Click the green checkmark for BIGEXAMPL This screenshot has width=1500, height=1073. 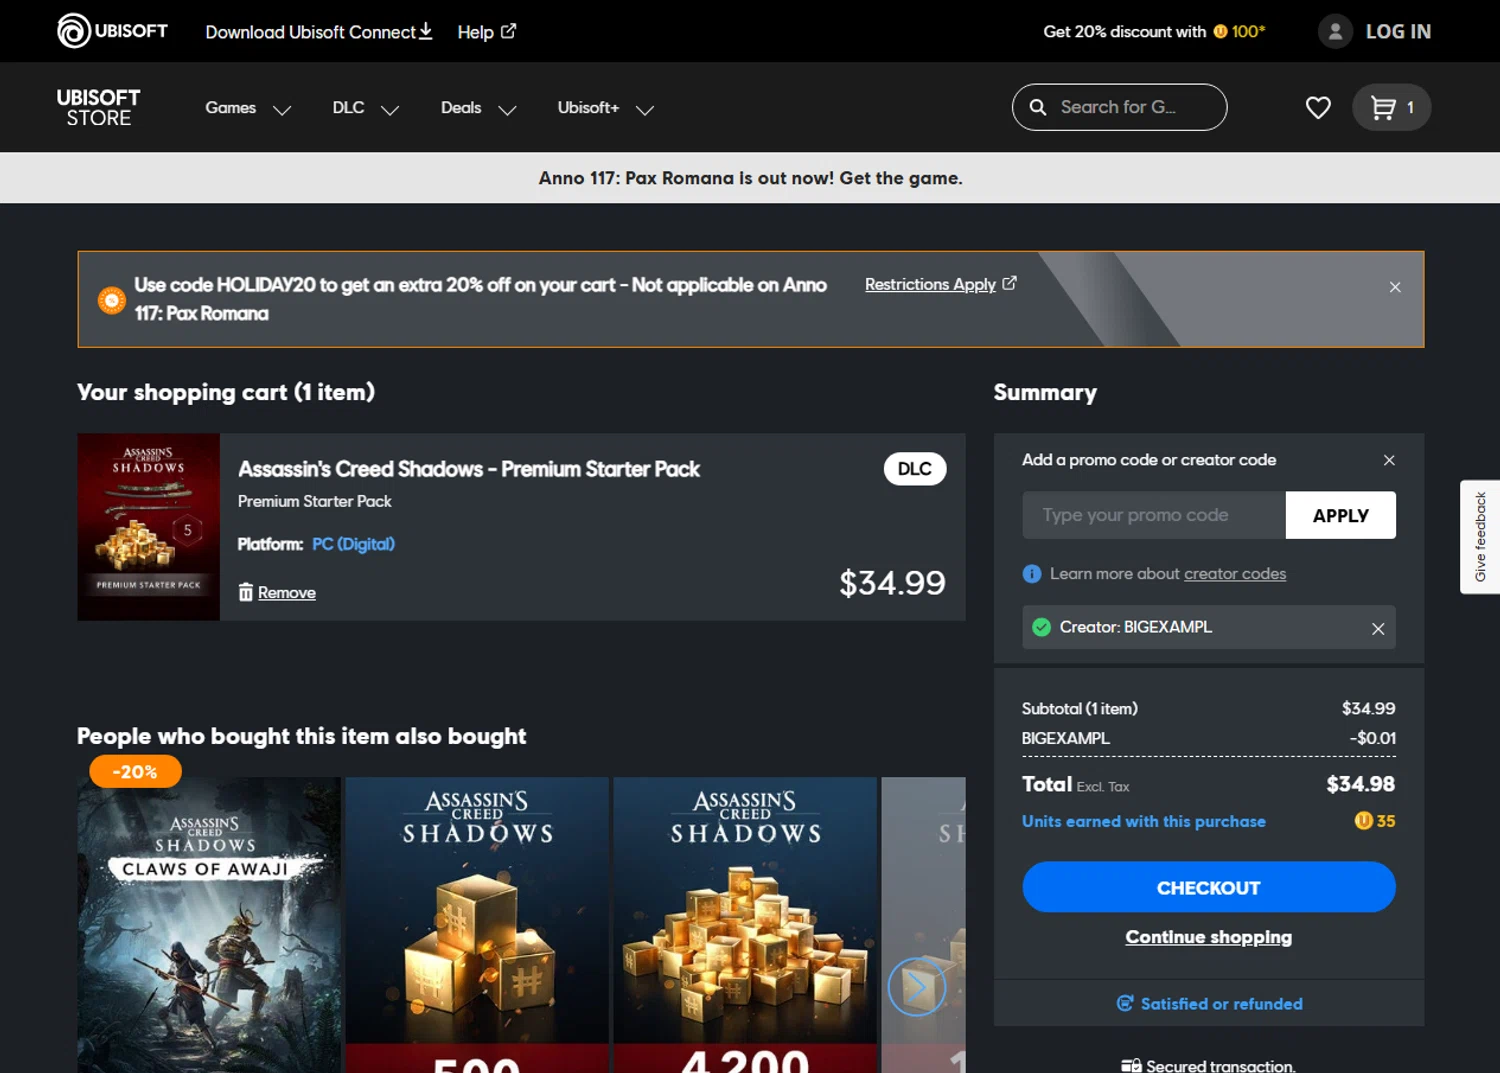[x=1041, y=627]
